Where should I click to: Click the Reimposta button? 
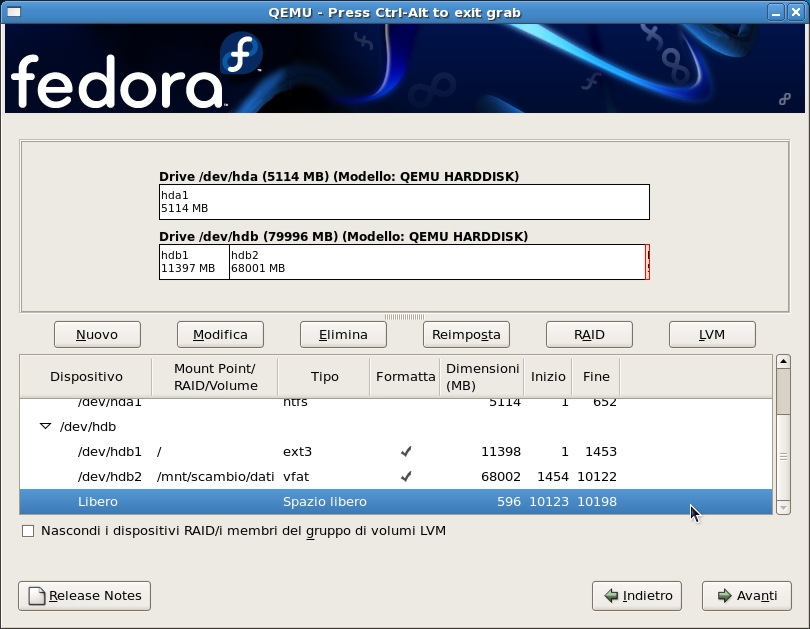tap(466, 335)
